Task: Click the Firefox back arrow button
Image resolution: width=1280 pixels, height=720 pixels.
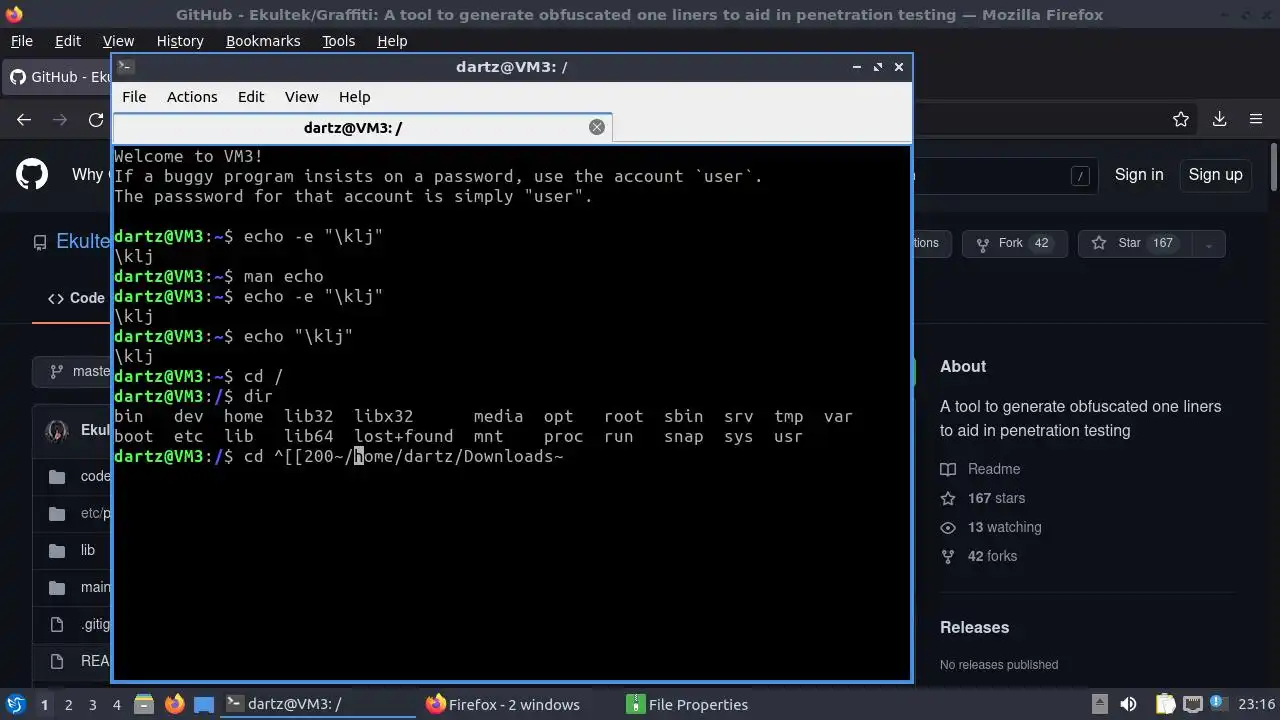Action: (x=24, y=119)
